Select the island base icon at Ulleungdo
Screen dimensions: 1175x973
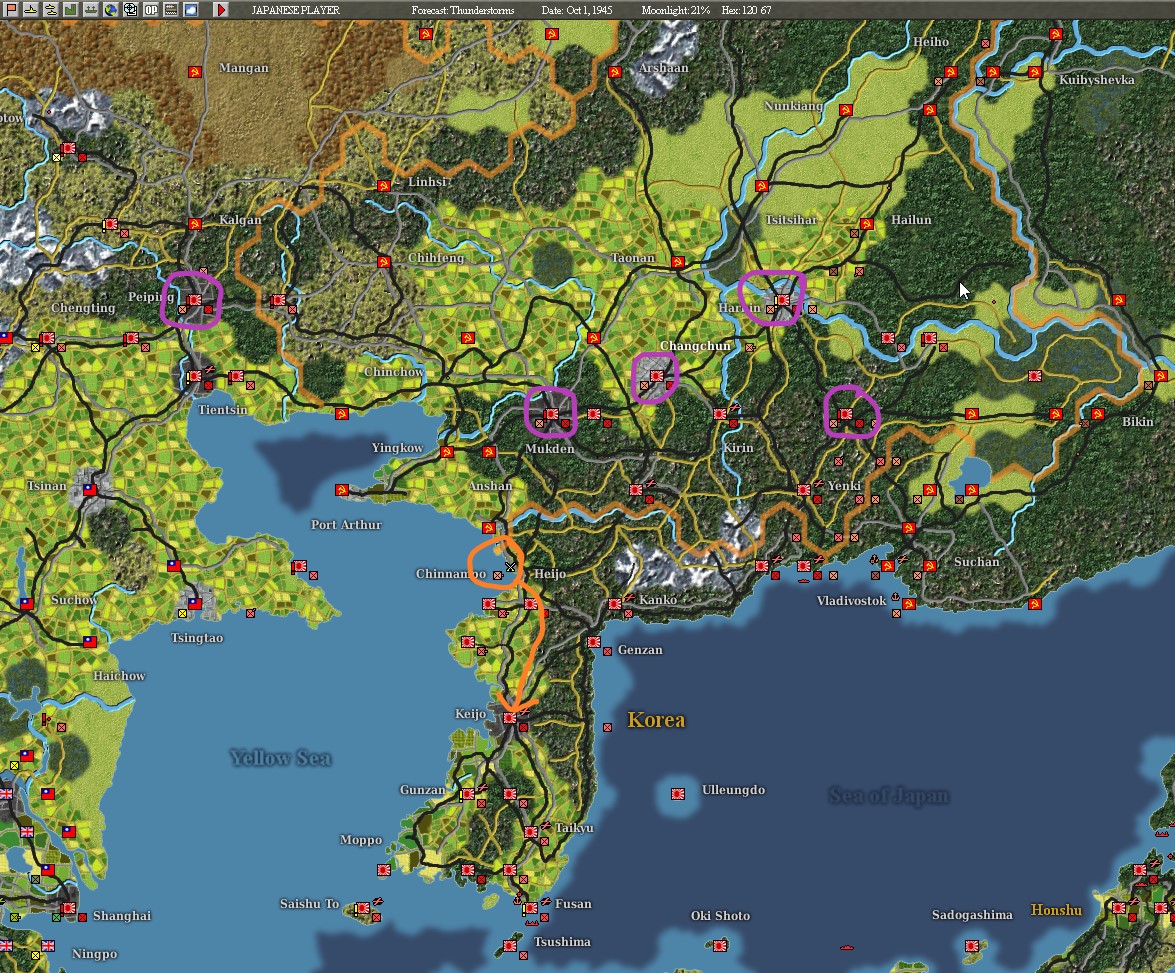coord(678,794)
